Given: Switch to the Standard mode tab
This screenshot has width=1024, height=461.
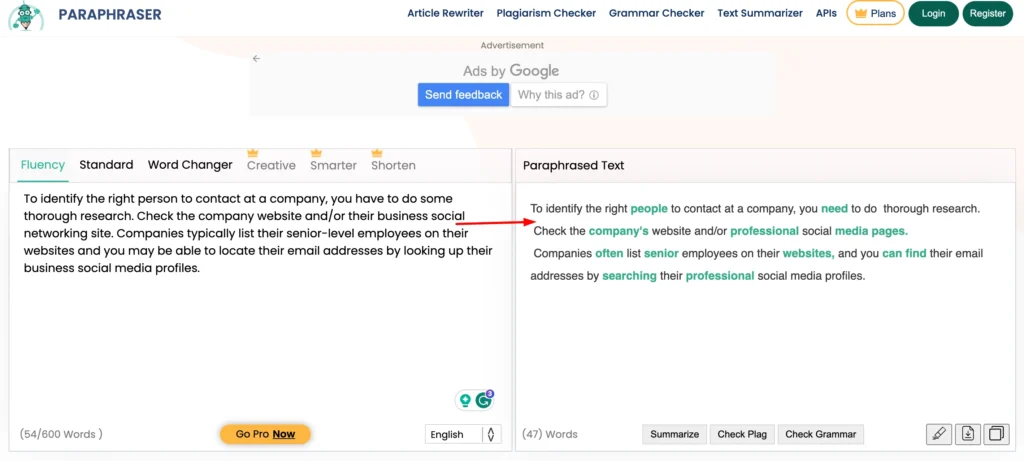Looking at the screenshot, I should pos(106,165).
